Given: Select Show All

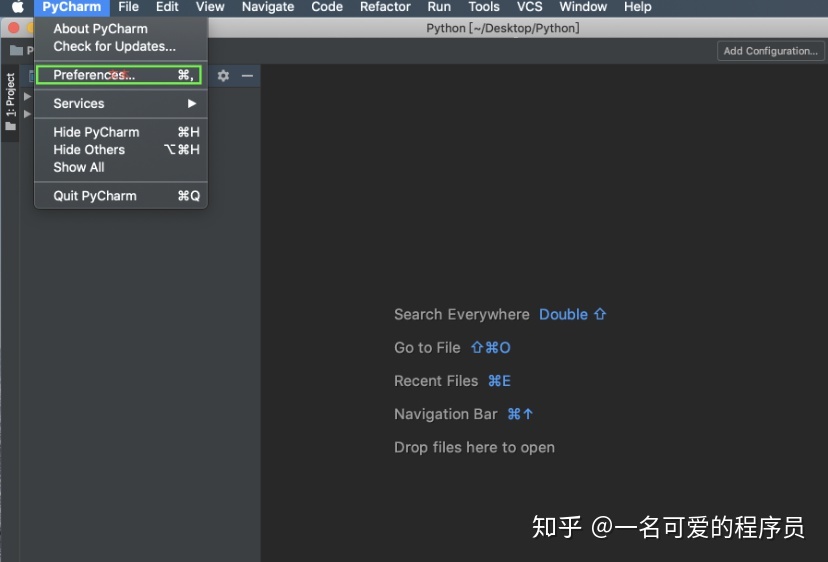Looking at the screenshot, I should pyautogui.click(x=121, y=167).
